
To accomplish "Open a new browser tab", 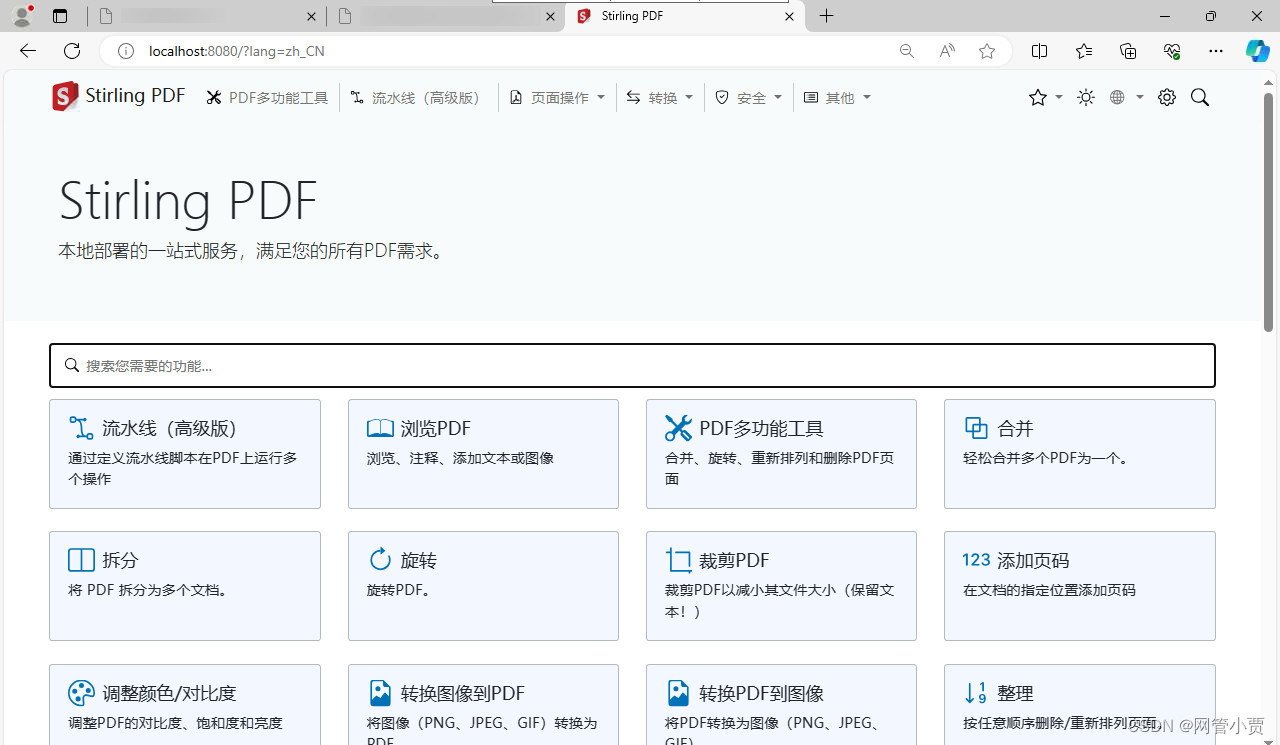I will 827,16.
